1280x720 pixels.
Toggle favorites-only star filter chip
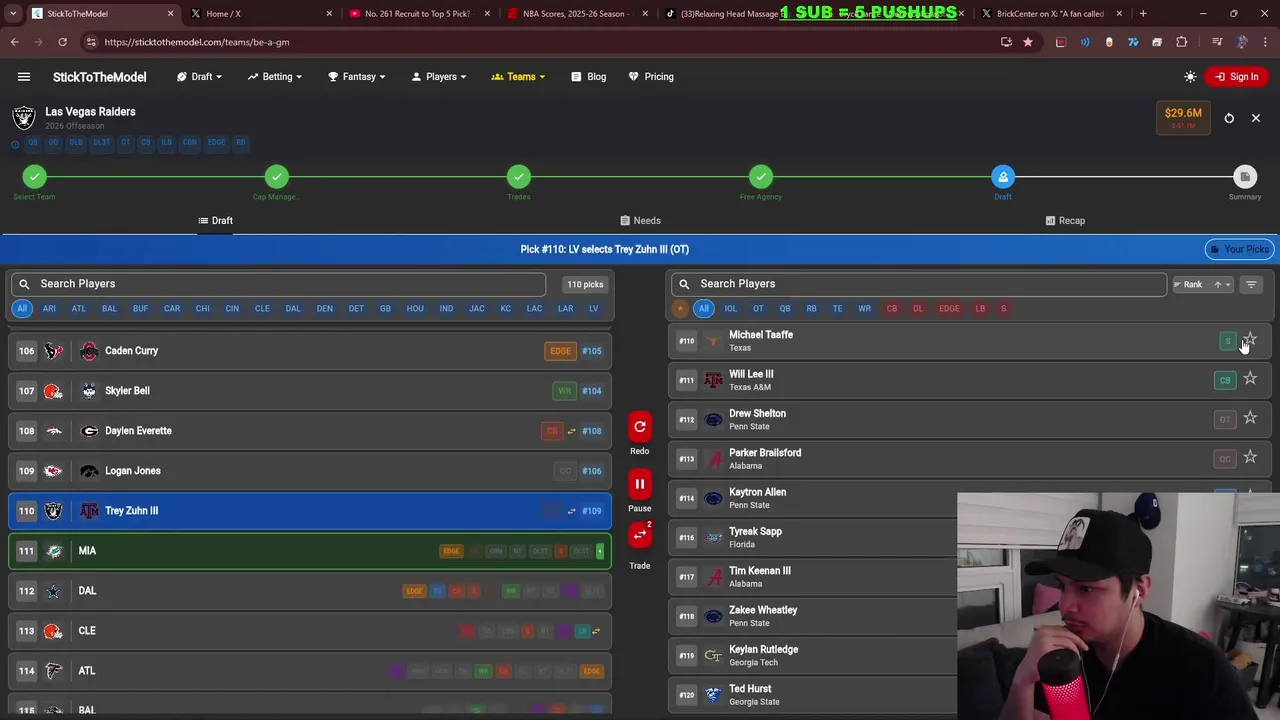pos(680,308)
